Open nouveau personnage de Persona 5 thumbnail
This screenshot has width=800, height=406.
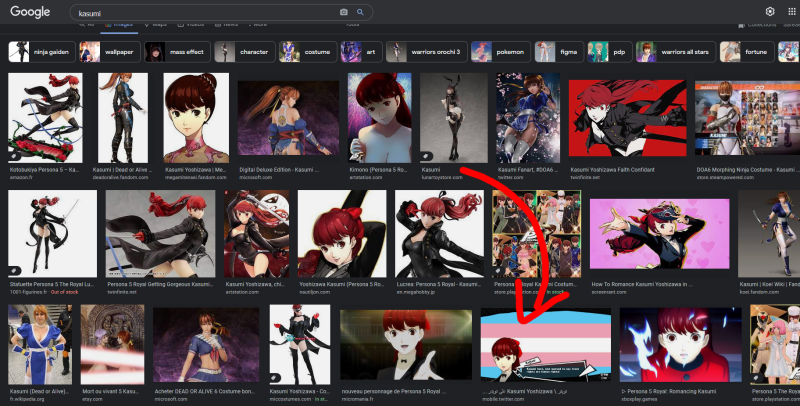point(406,345)
